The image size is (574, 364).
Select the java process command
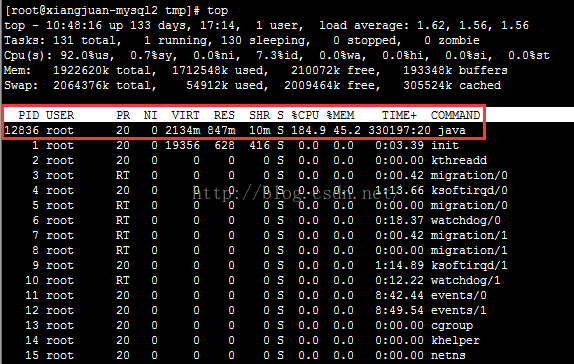pyautogui.click(x=452, y=131)
